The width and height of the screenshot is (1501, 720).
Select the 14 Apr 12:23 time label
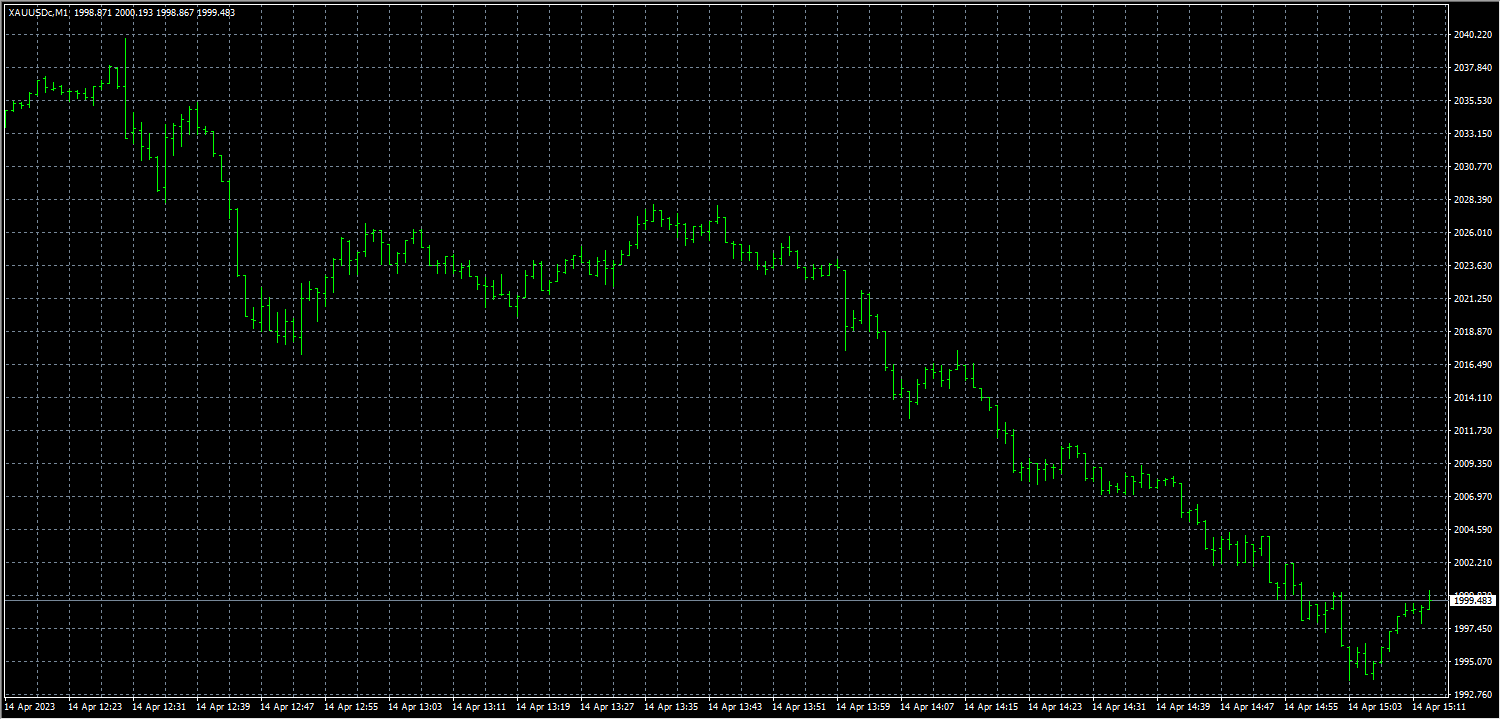(96, 707)
